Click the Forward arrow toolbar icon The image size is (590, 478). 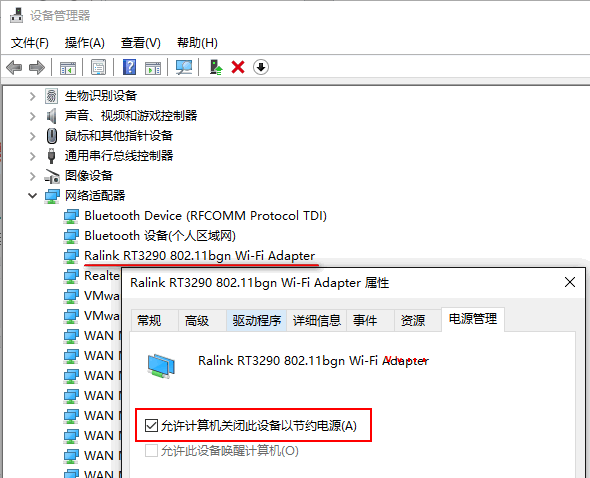pos(36,68)
